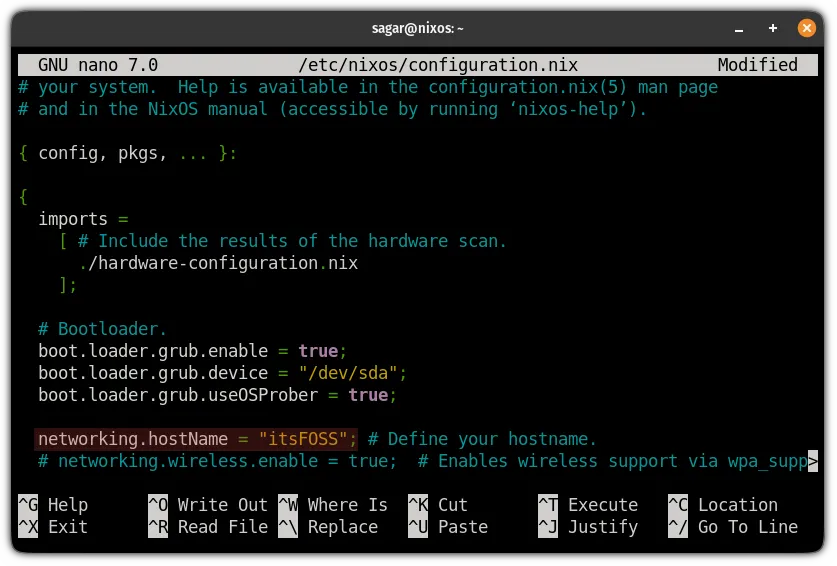Click the ^/ Go To Line shortcut

[733, 527]
